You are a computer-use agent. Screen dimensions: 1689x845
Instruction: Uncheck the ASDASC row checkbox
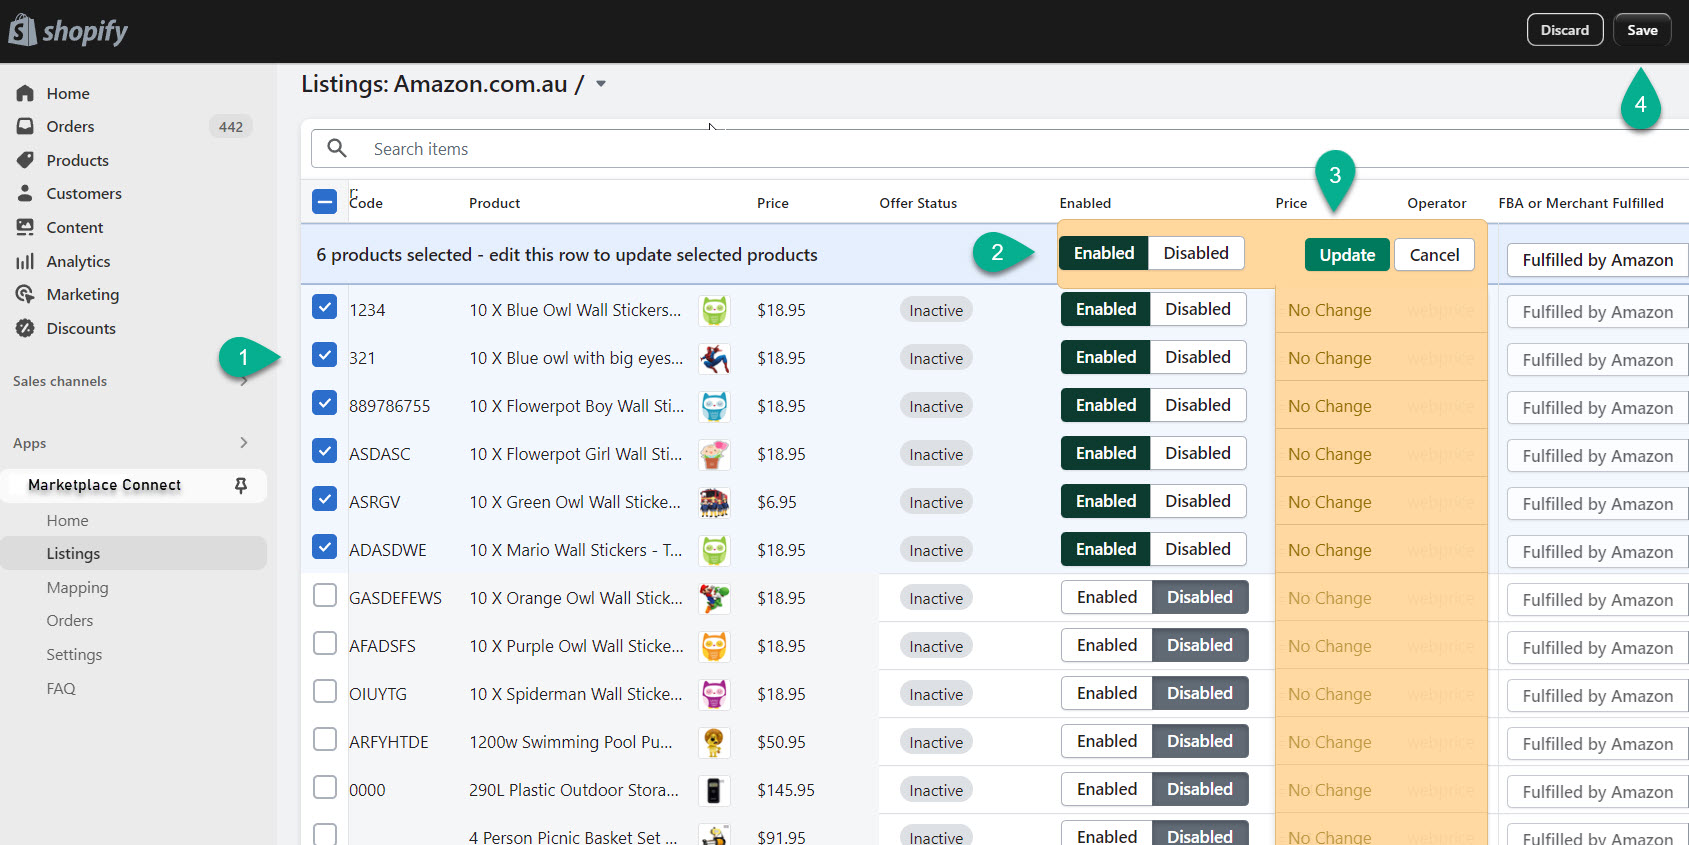[324, 450]
